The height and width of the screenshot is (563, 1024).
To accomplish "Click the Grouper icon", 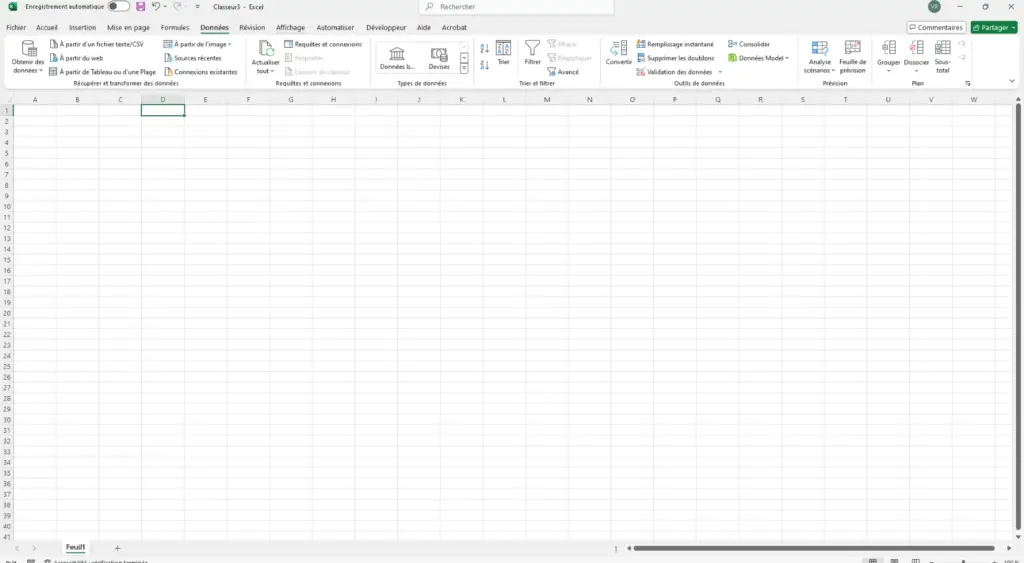I will pyautogui.click(x=888, y=48).
